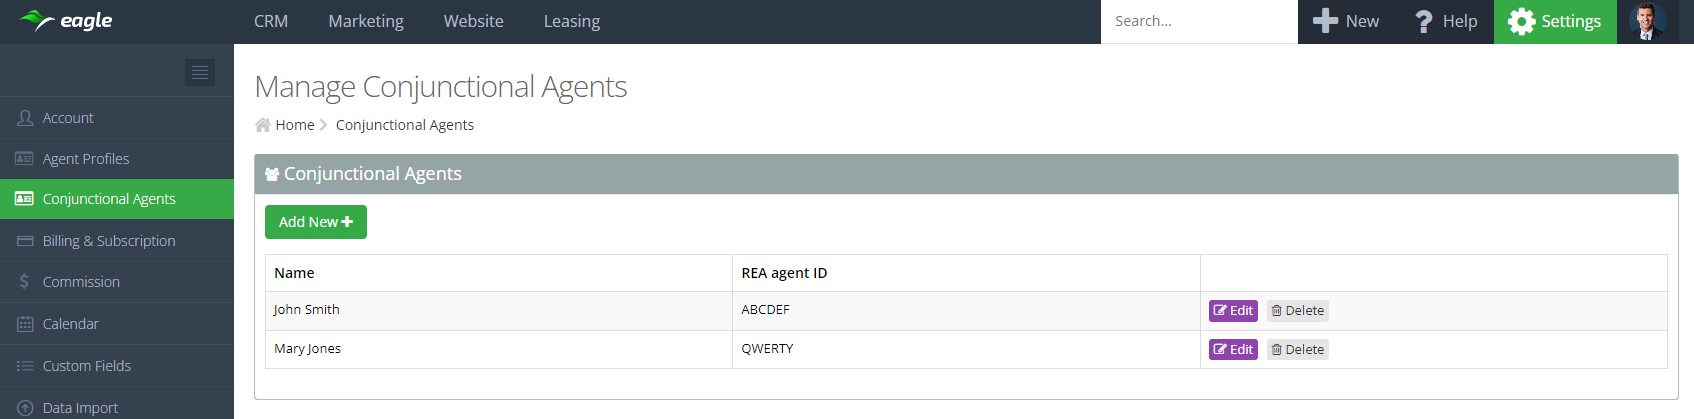Image resolution: width=1694 pixels, height=419 pixels.
Task: Edit the John Smith agent
Action: tap(1233, 311)
